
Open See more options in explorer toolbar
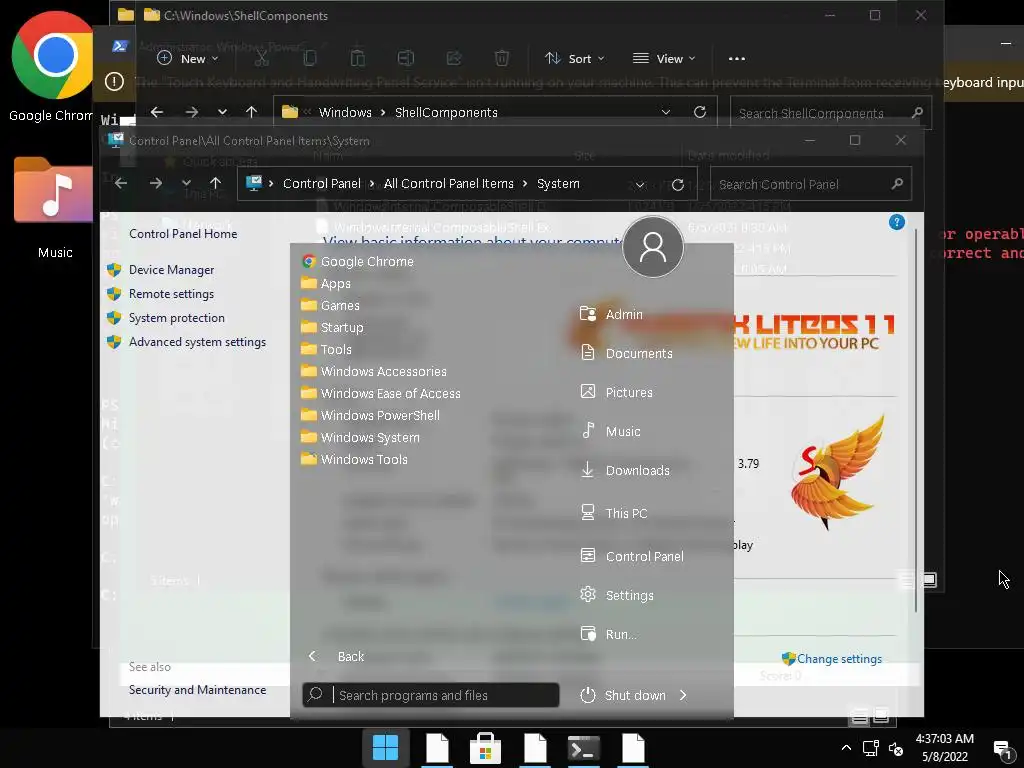coord(737,59)
